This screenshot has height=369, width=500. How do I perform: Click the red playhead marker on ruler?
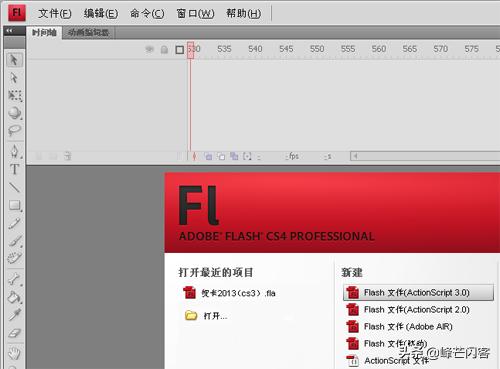pyautogui.click(x=190, y=50)
